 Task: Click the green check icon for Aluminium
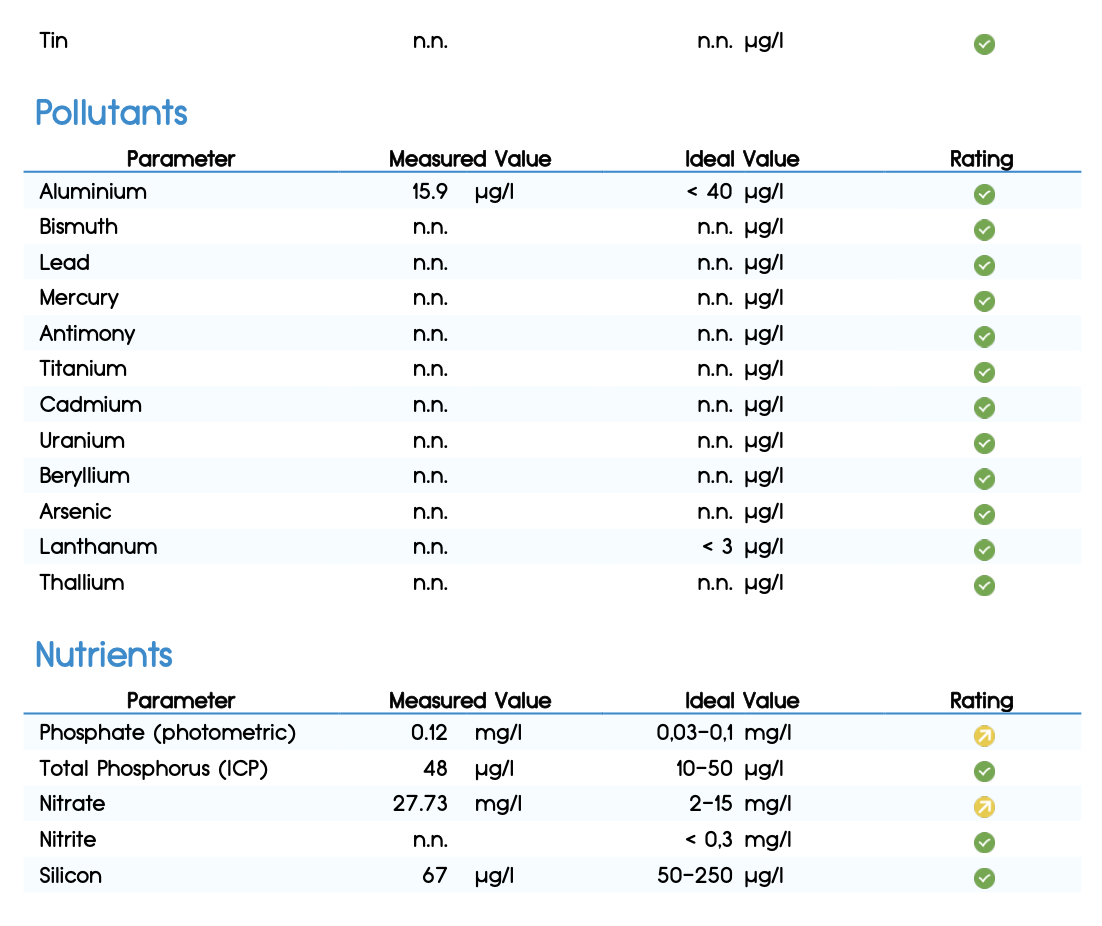coord(984,194)
